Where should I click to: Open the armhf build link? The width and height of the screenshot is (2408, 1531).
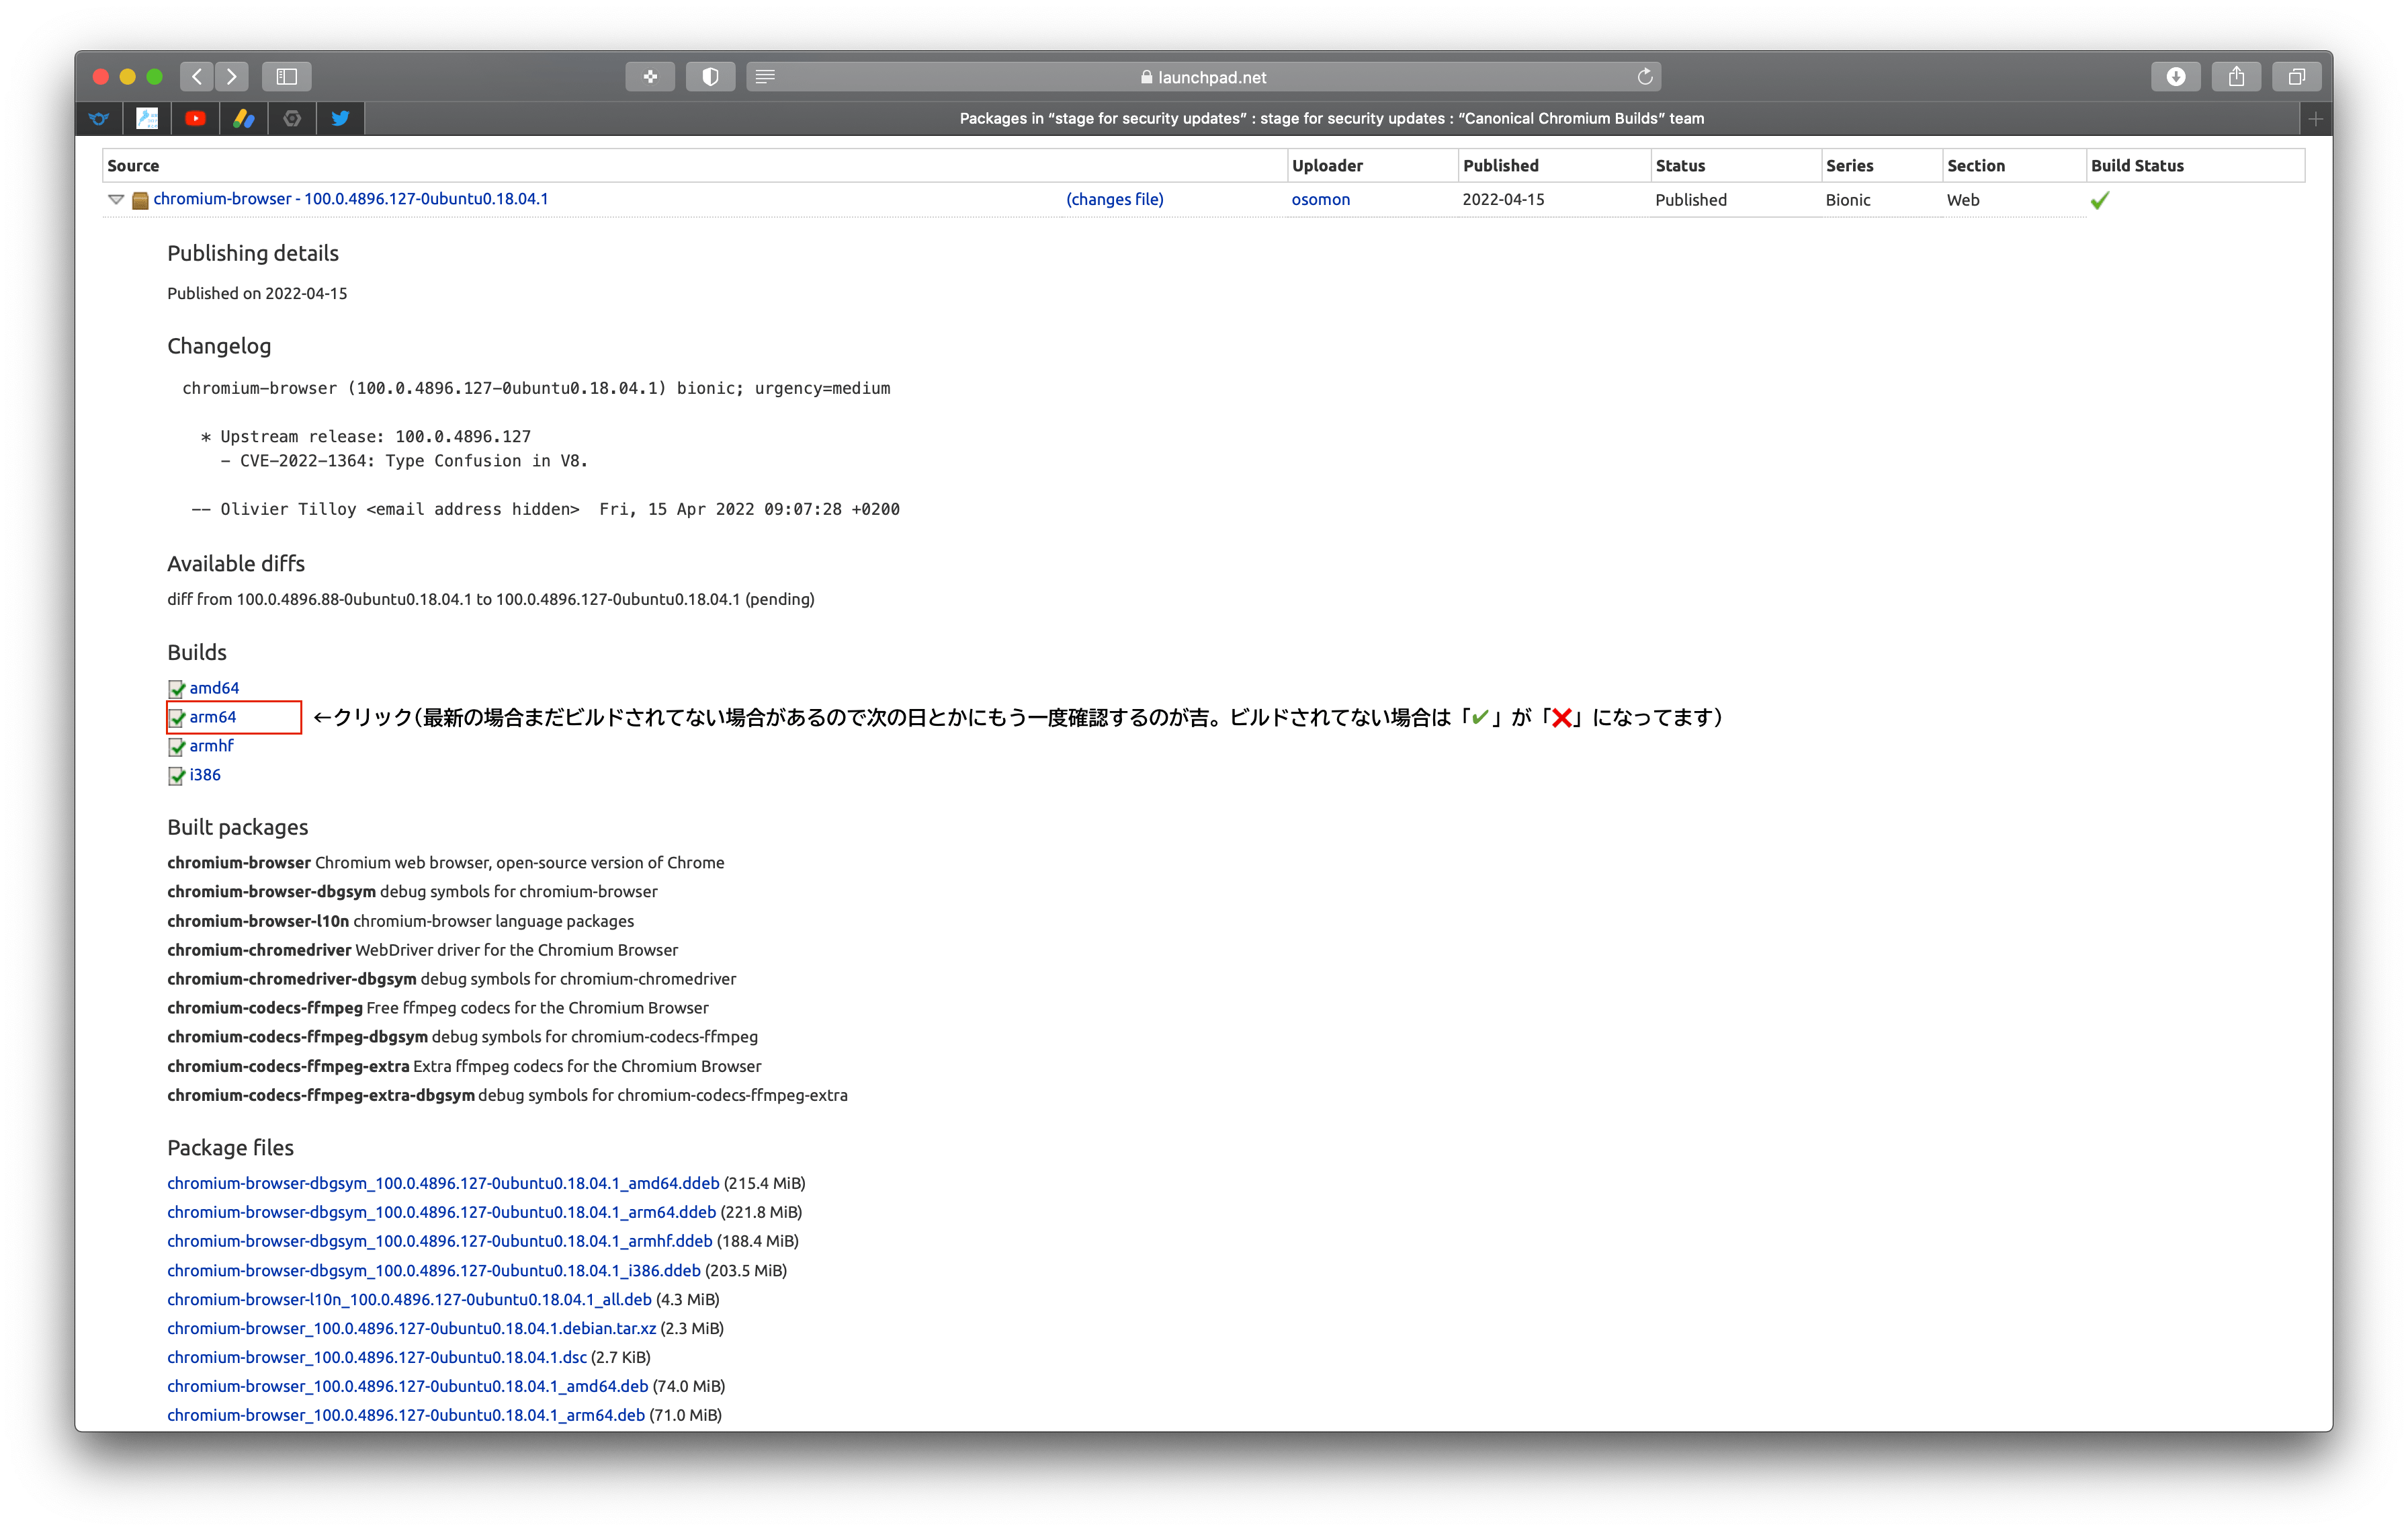click(x=211, y=746)
